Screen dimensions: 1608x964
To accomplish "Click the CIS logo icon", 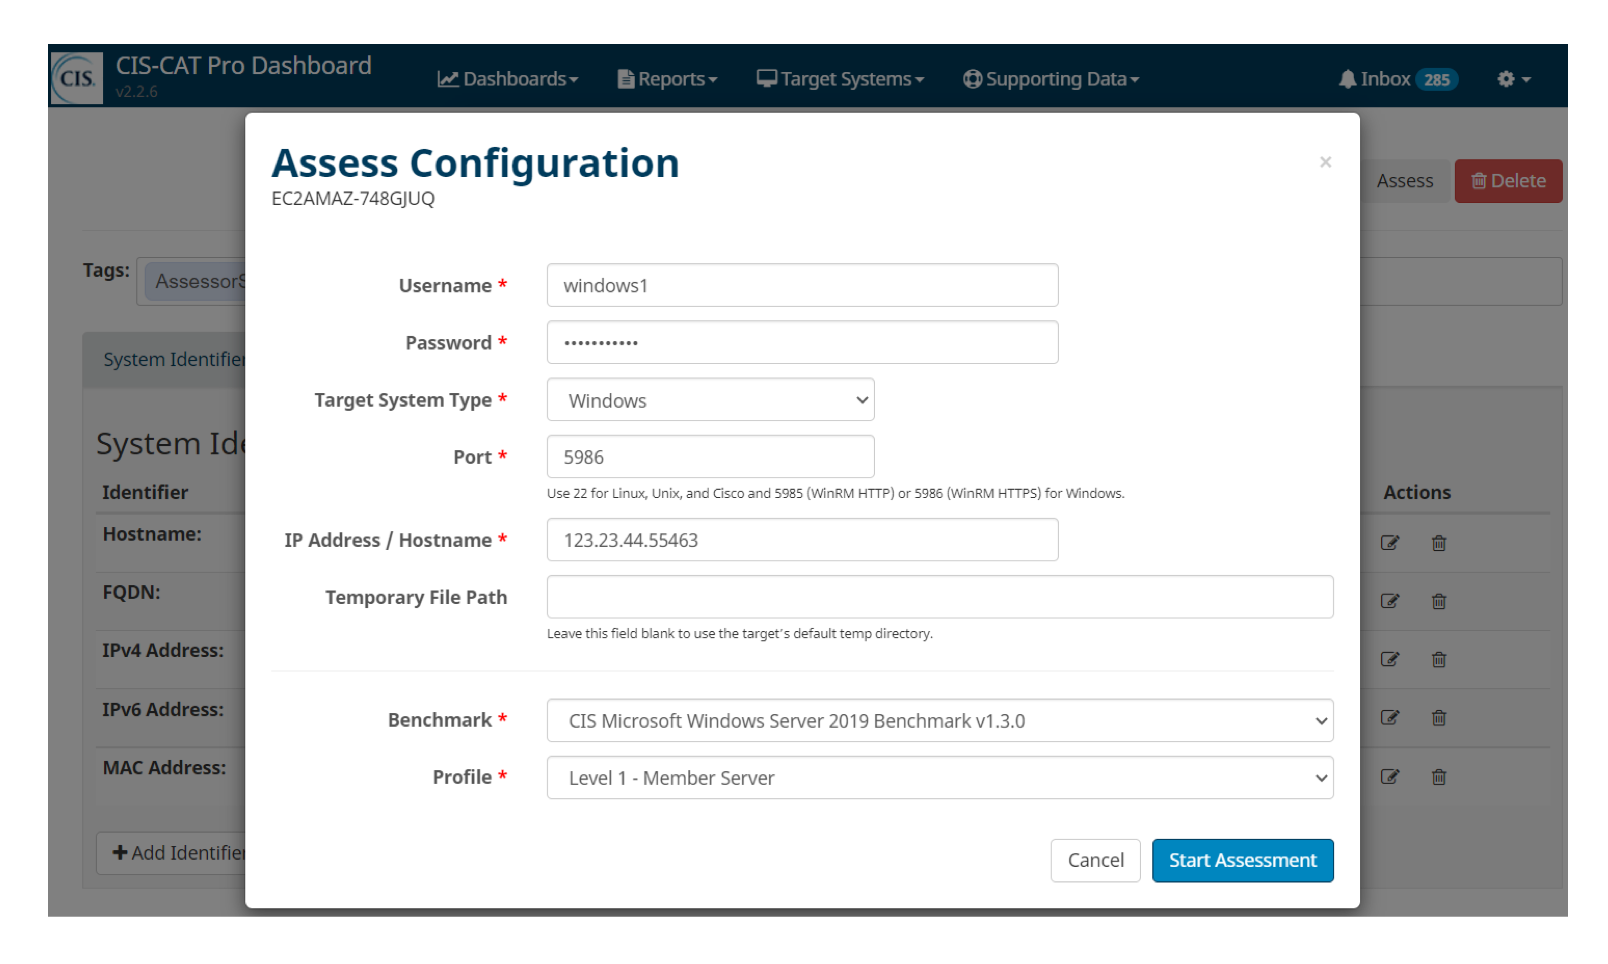I will coord(77,78).
